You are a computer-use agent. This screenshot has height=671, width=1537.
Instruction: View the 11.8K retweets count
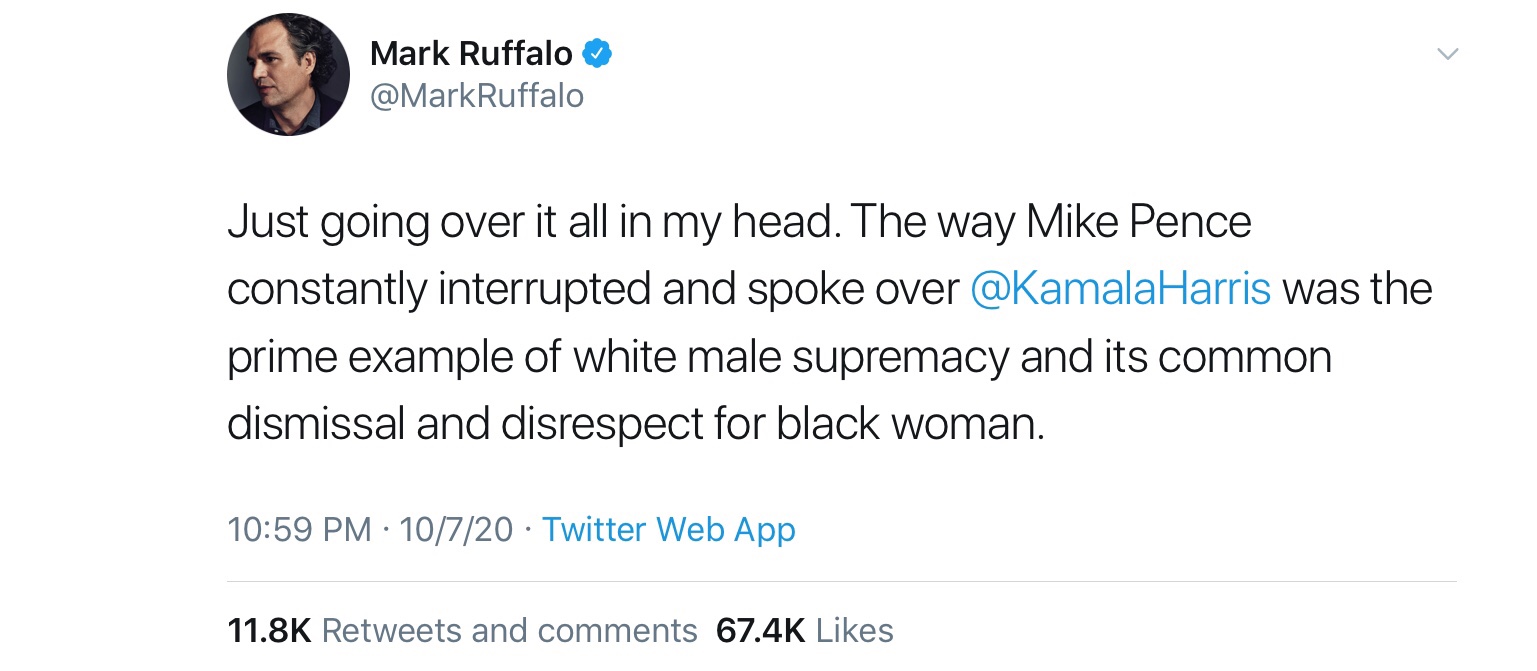coord(269,631)
